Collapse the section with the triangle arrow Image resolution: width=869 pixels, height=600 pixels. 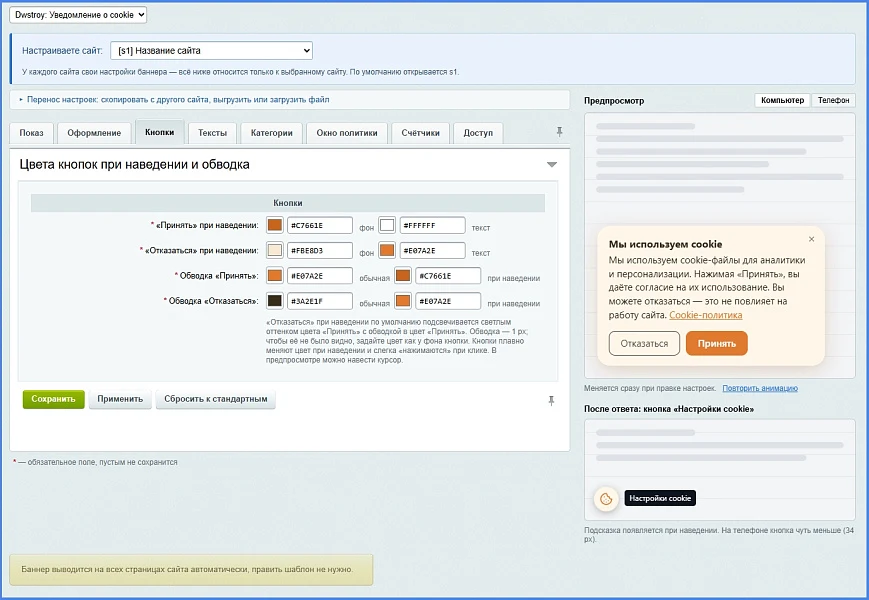551,165
